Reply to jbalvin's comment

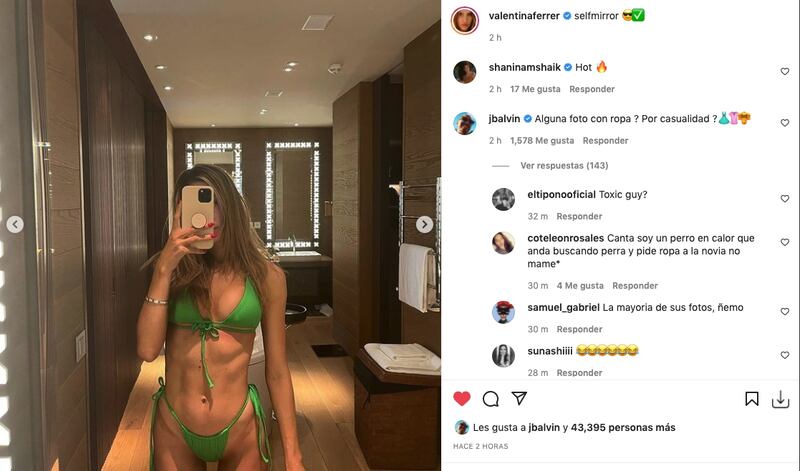pos(605,140)
